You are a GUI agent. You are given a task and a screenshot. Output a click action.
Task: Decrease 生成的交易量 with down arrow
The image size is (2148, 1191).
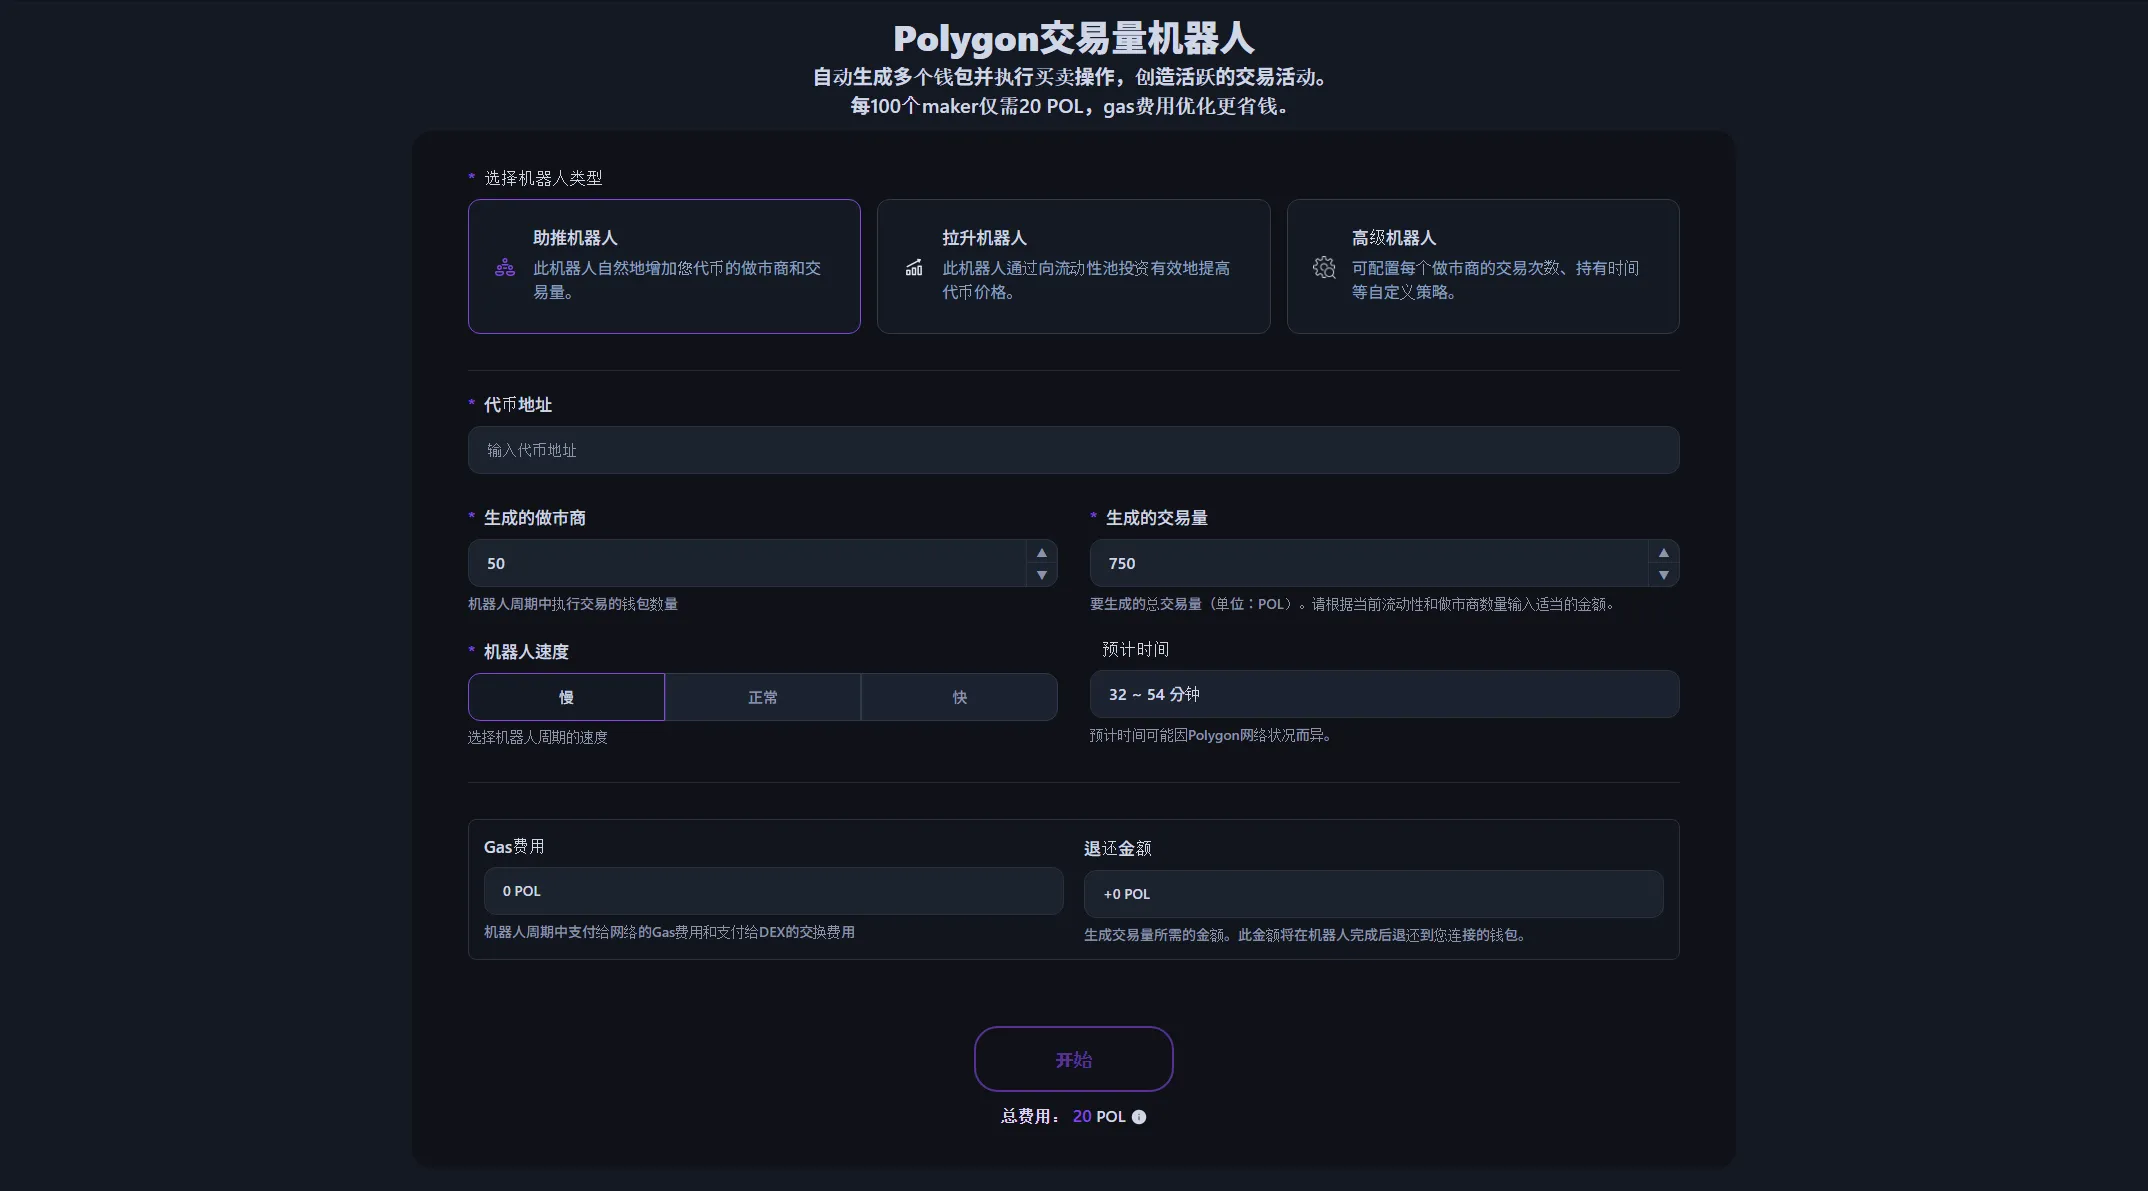click(1663, 575)
